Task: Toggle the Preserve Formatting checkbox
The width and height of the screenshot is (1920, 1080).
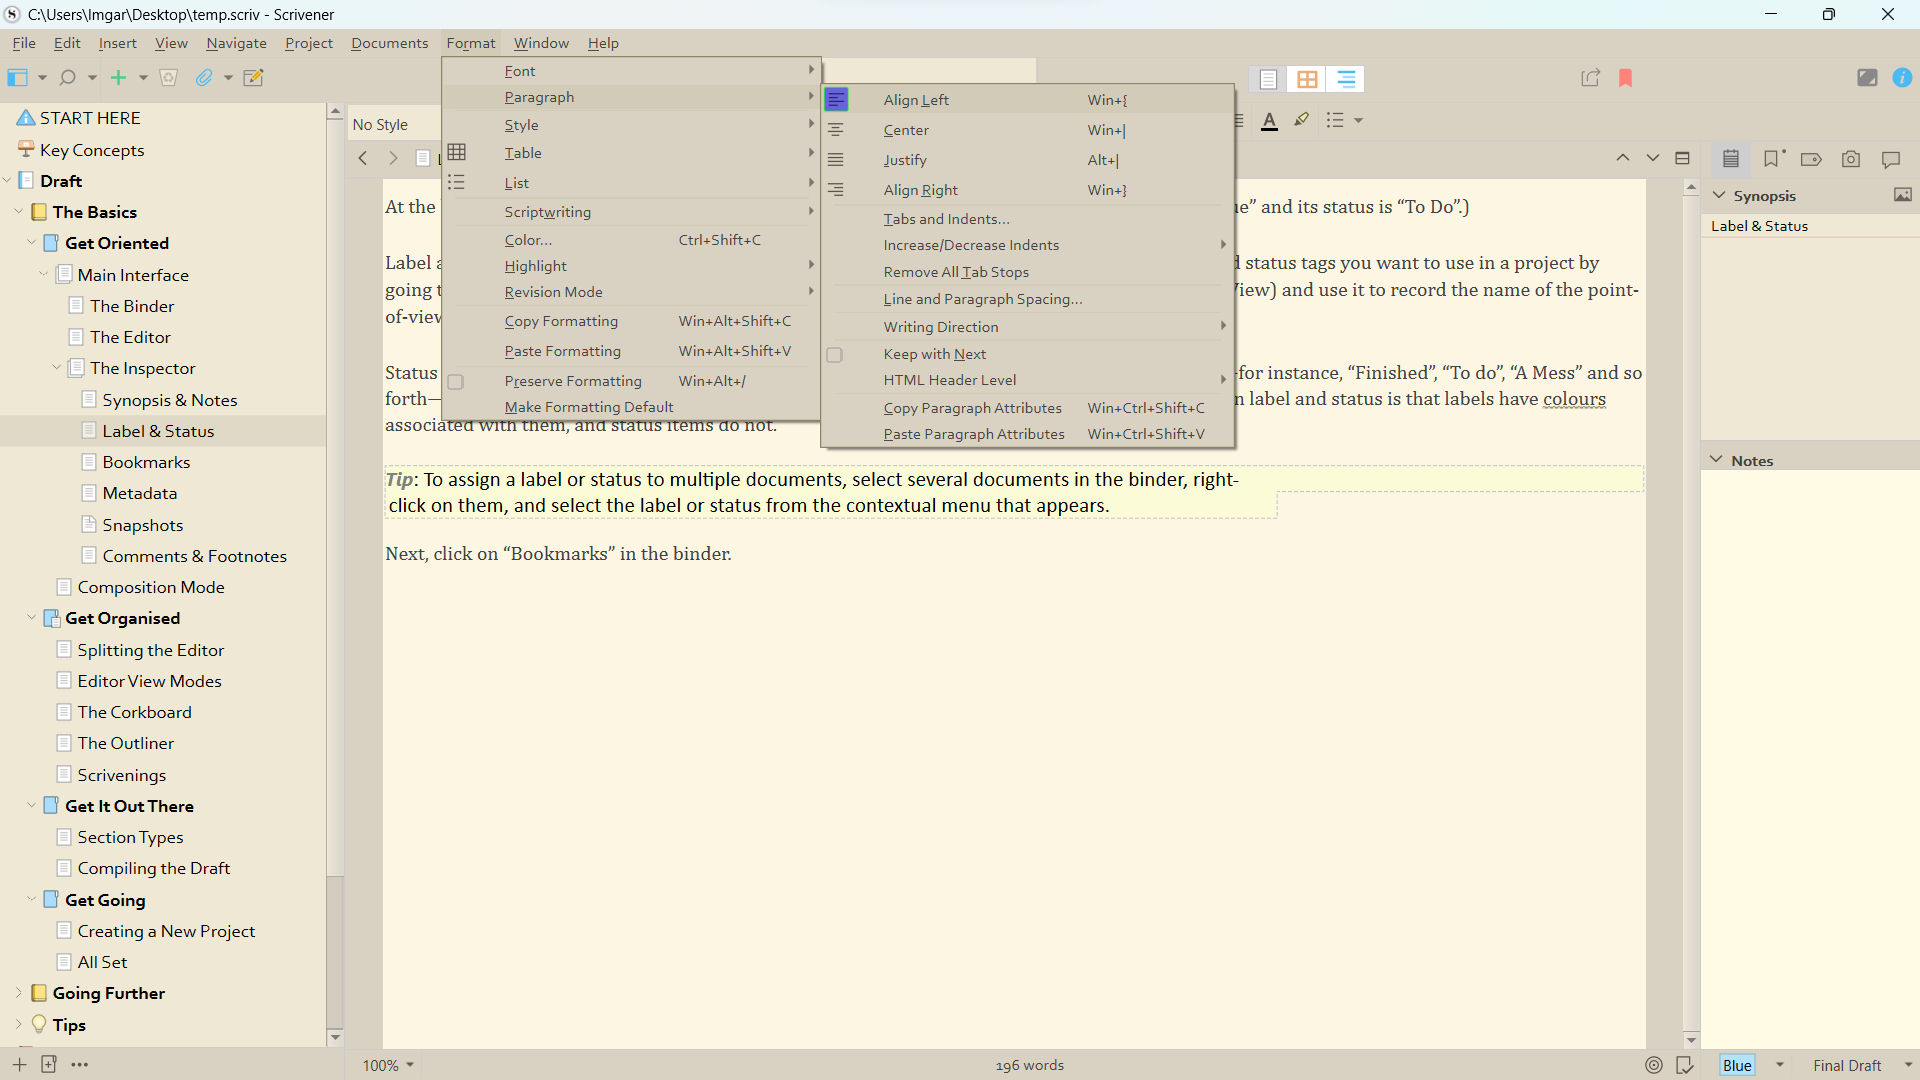Action: click(x=456, y=382)
